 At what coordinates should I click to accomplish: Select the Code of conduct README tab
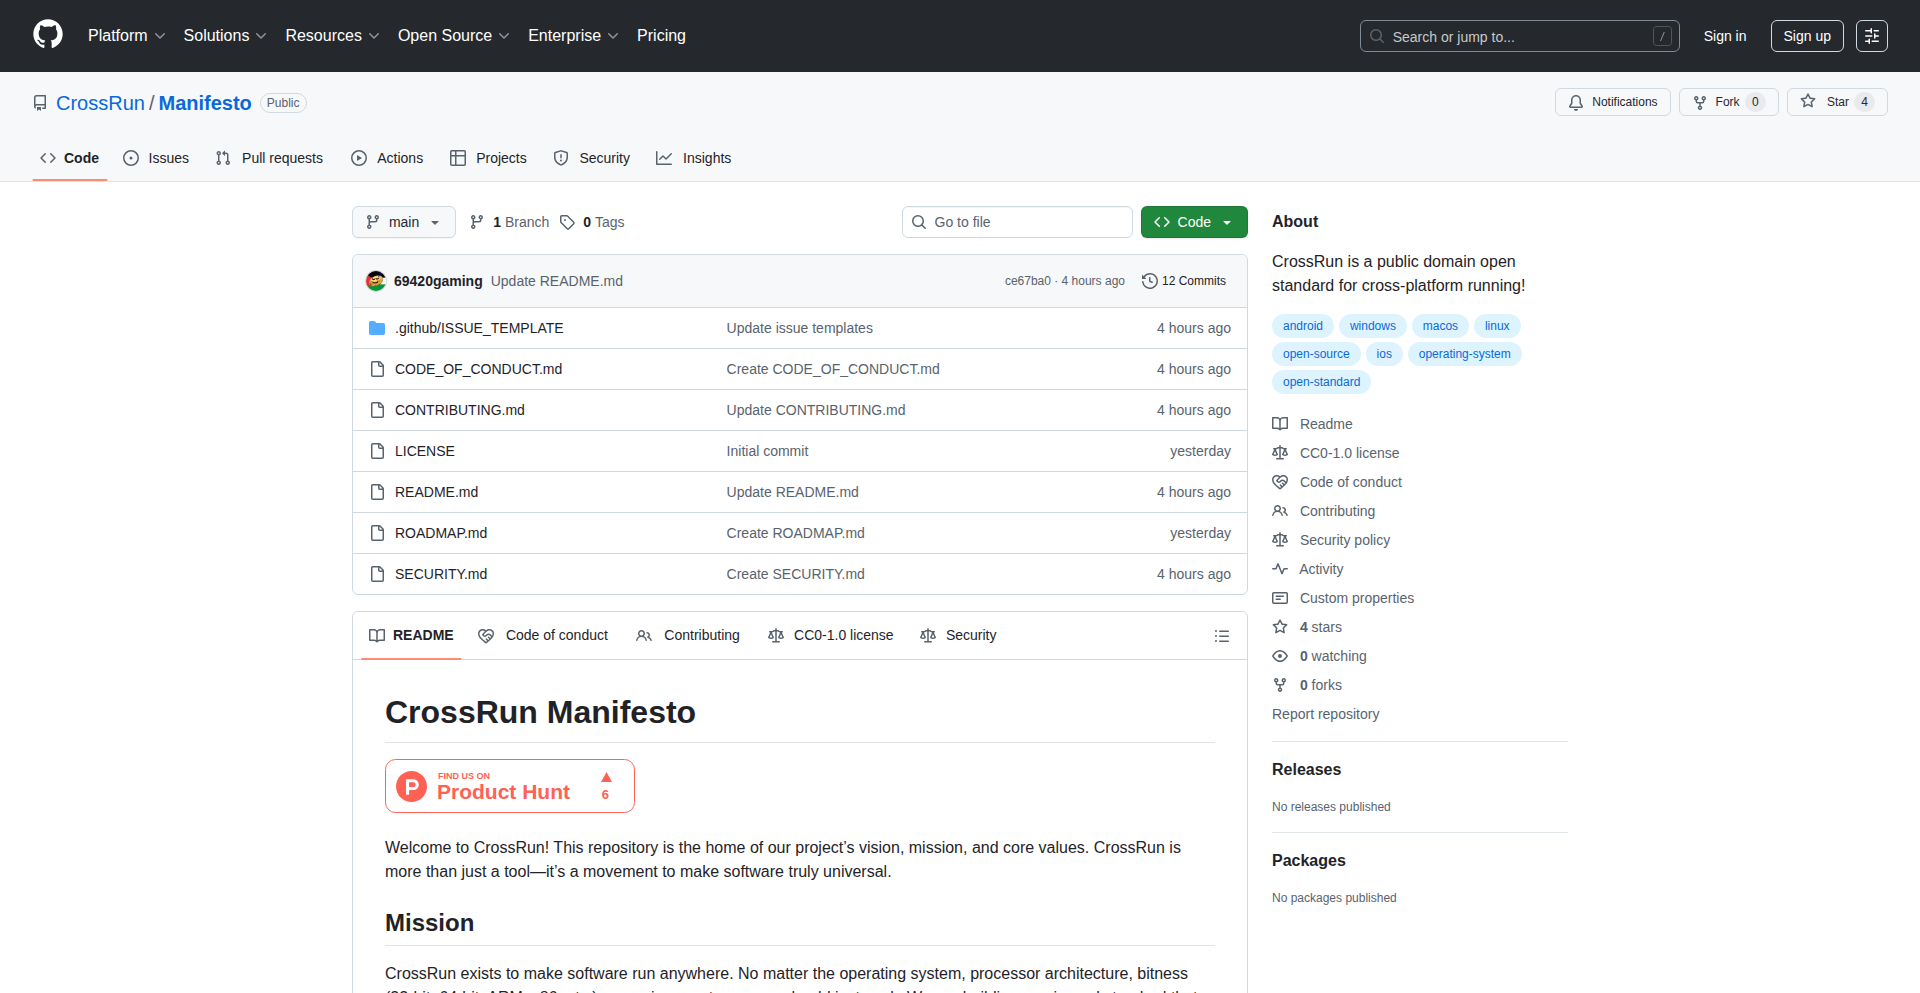point(543,635)
